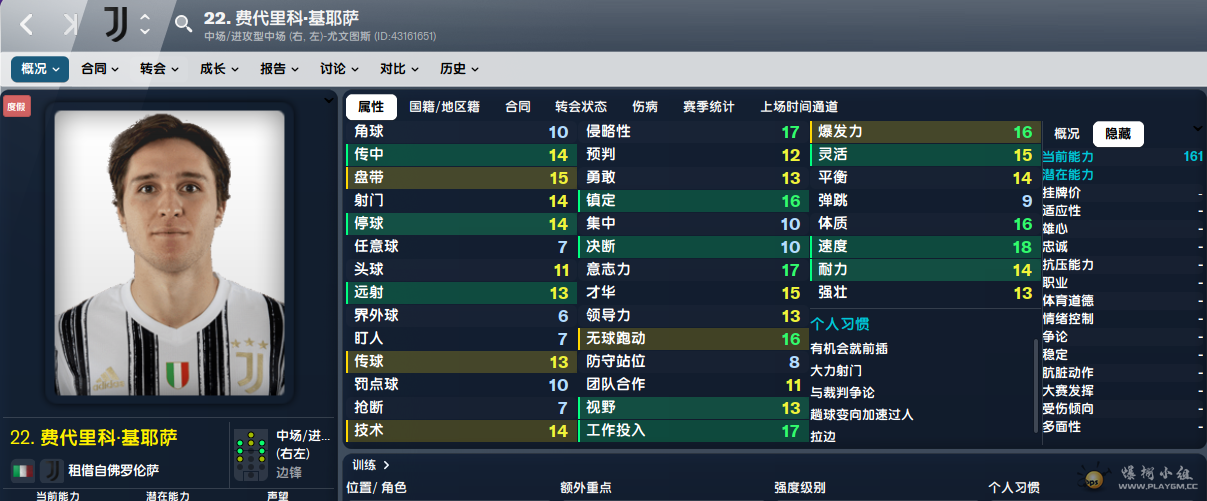
Task: Click the position pitch diagram icon
Action: coord(250,455)
